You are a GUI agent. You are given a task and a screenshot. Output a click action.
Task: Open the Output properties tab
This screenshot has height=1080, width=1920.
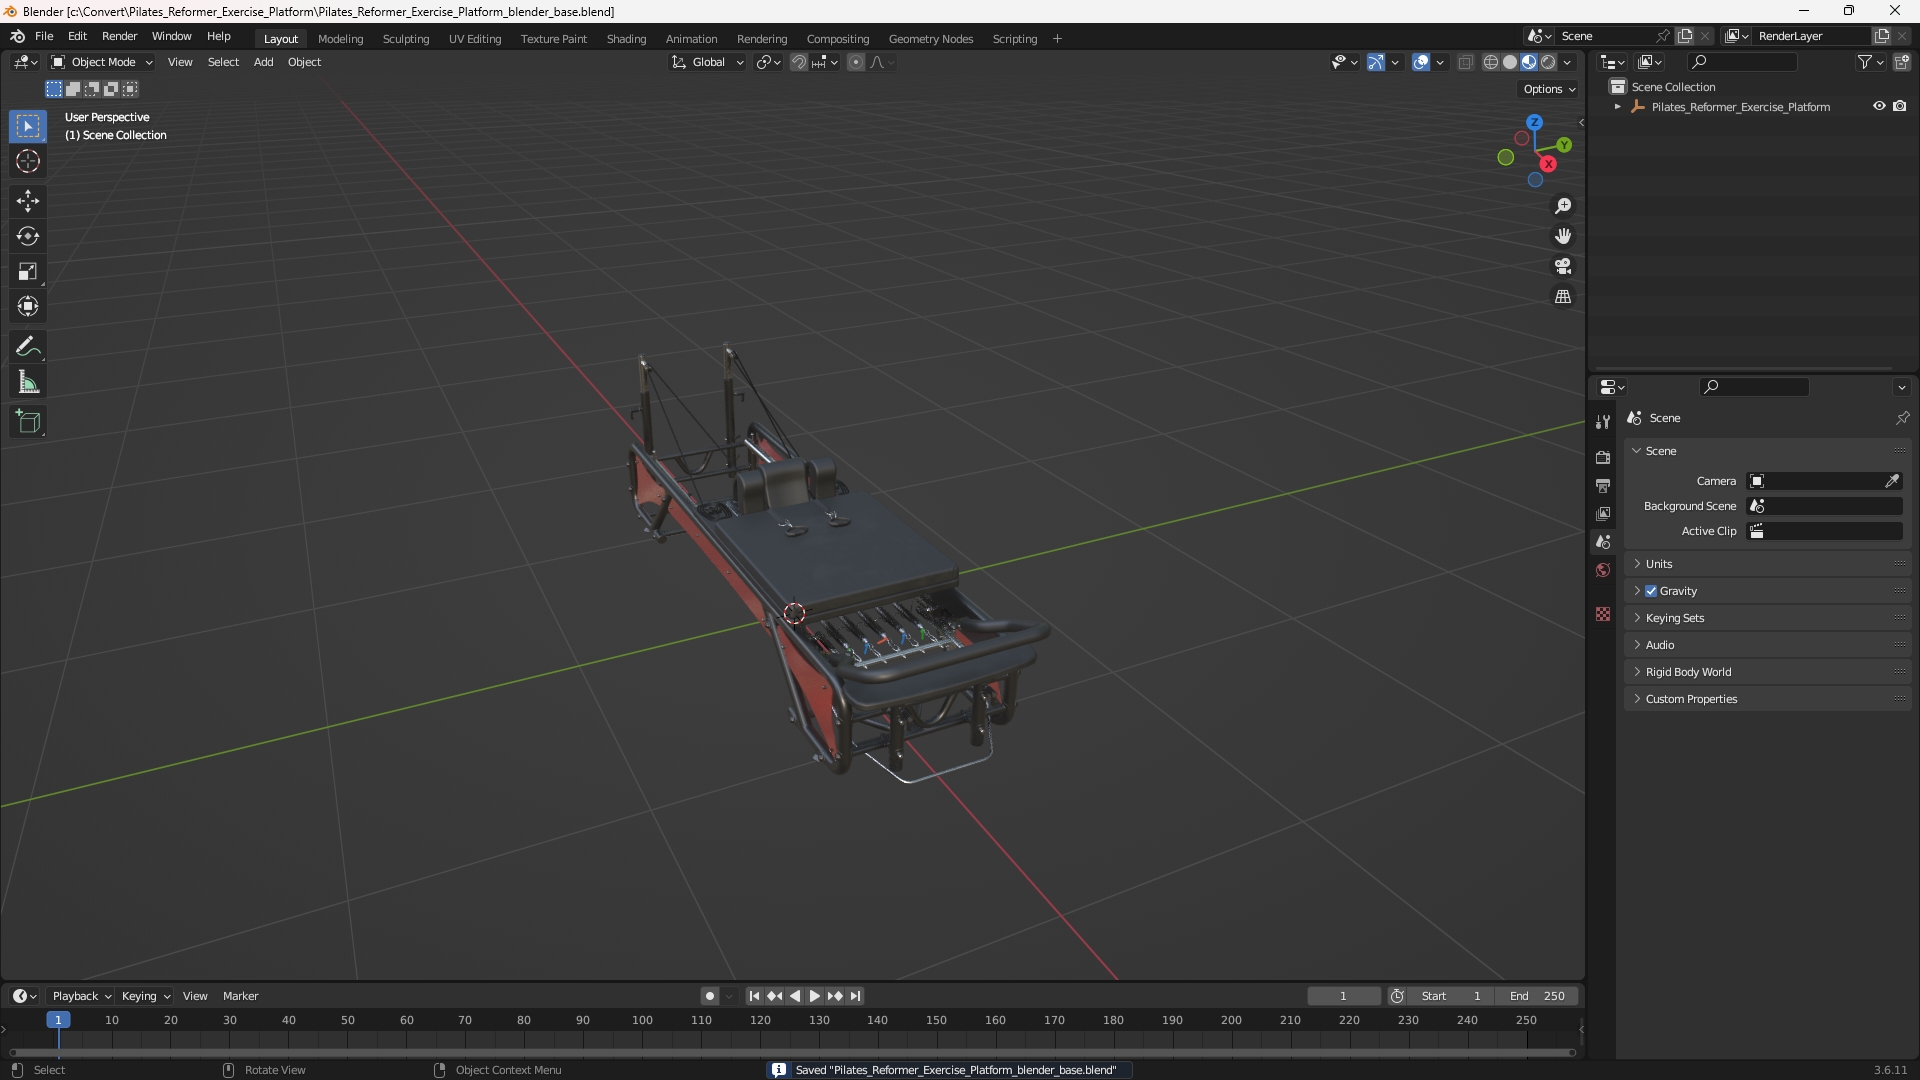[x=1603, y=485]
